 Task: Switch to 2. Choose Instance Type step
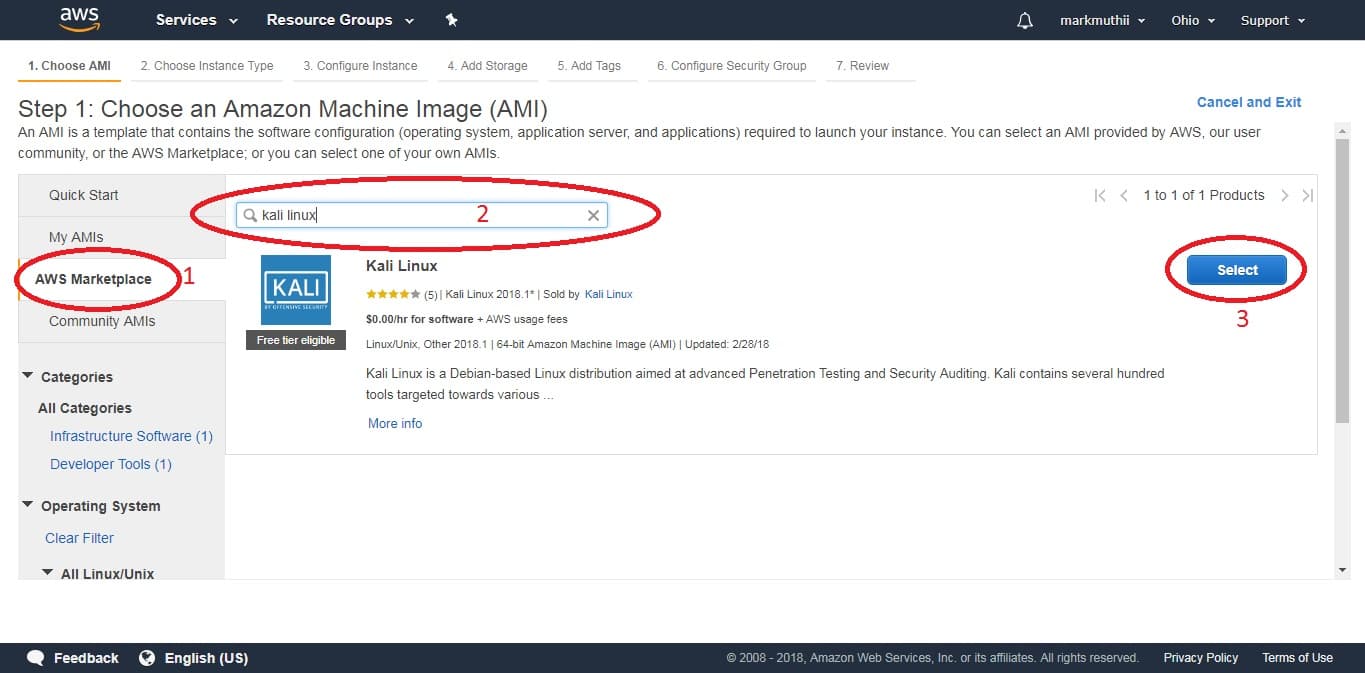207,66
